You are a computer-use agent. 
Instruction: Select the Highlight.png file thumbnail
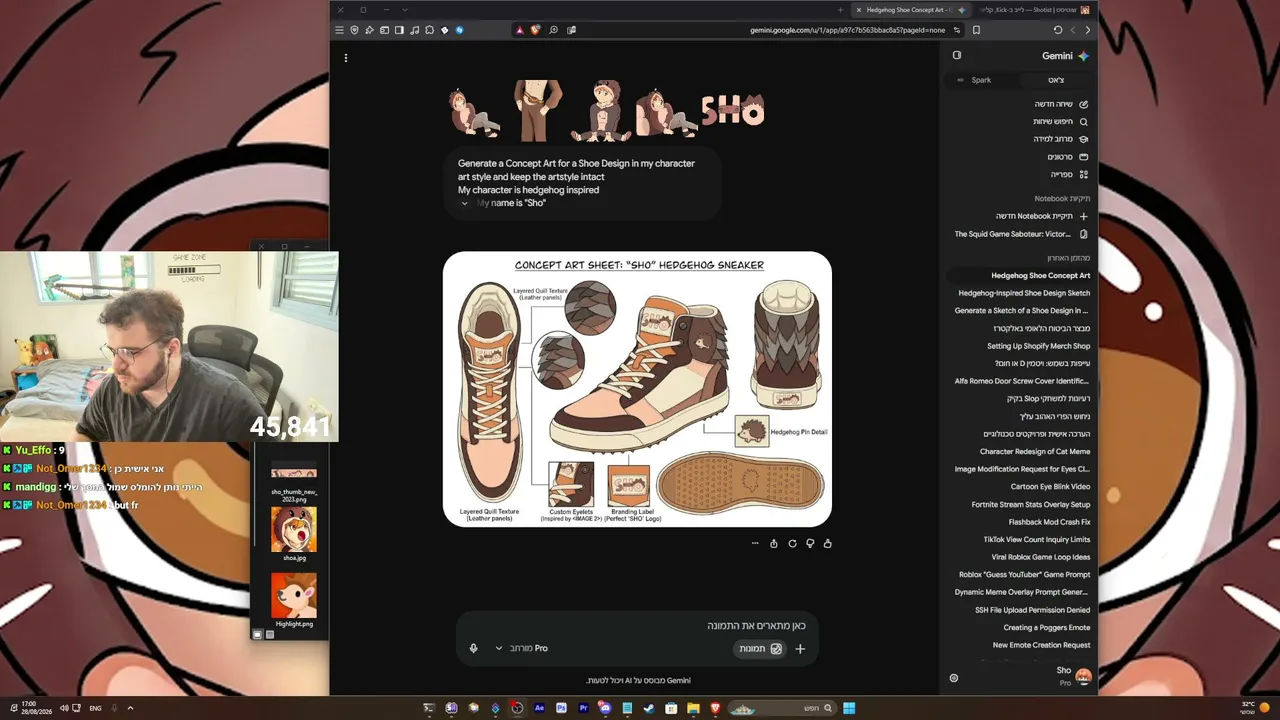tap(294, 595)
